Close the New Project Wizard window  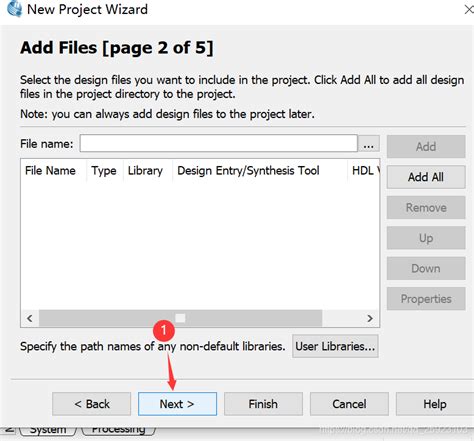tap(469, 9)
